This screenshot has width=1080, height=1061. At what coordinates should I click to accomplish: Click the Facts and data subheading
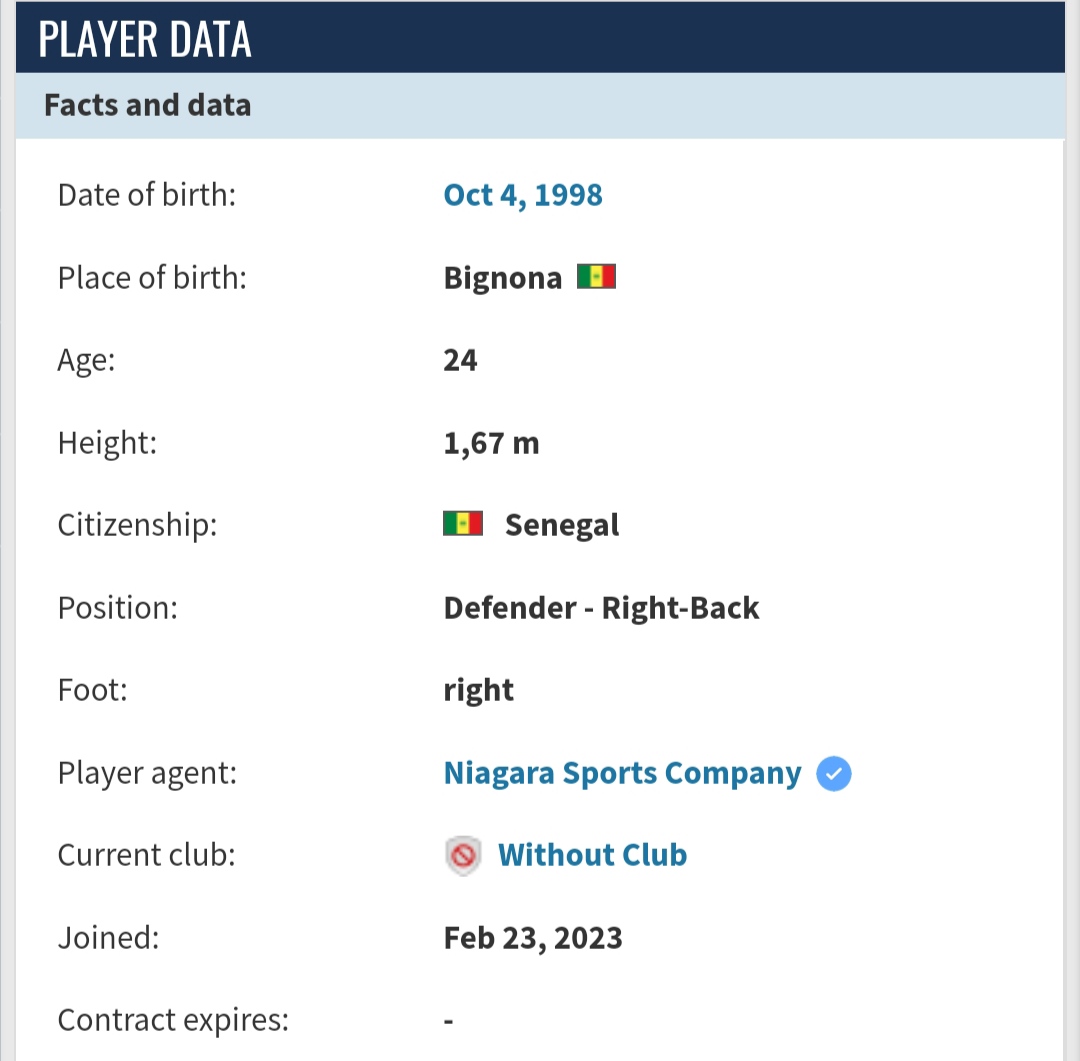[x=147, y=105]
